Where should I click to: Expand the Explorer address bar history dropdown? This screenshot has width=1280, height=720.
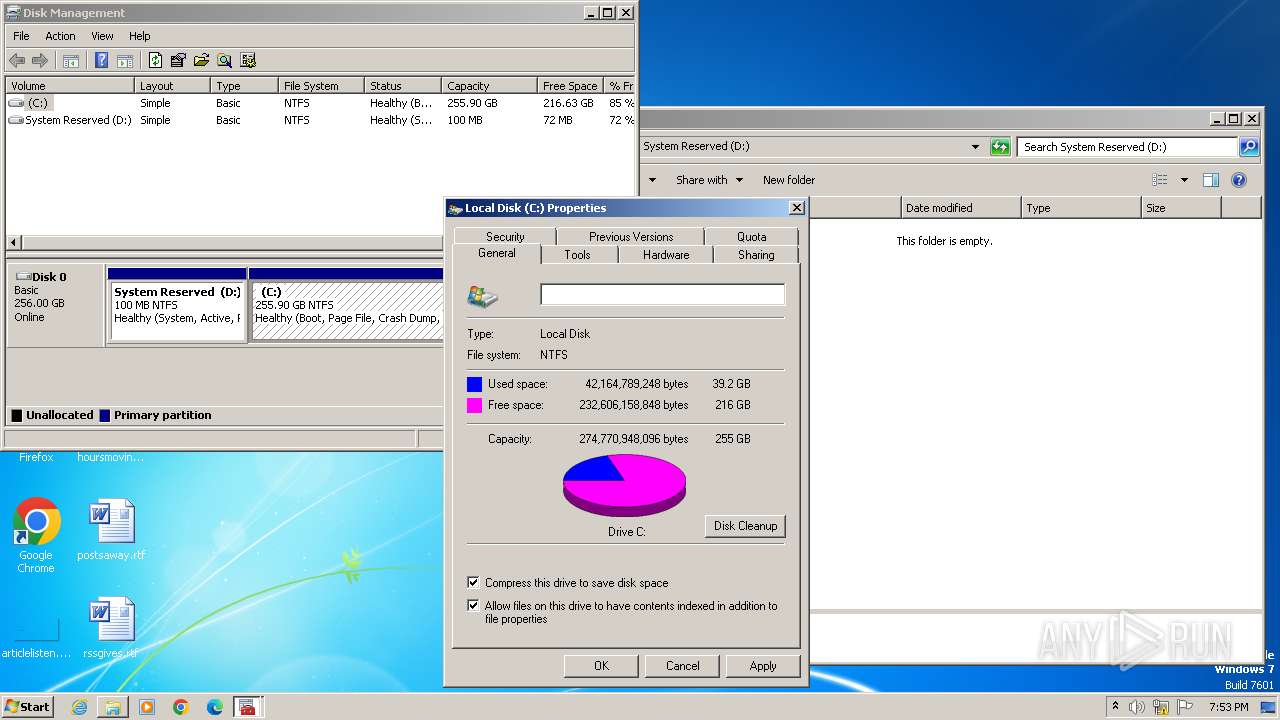pos(976,147)
